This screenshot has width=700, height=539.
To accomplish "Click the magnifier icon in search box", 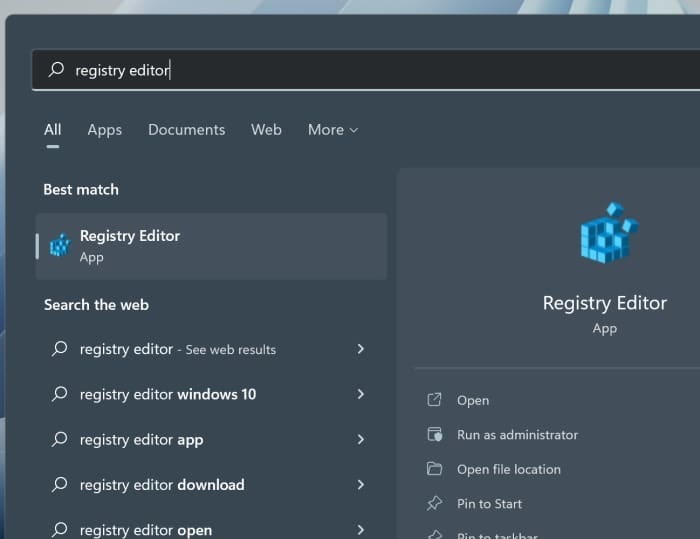I will tap(57, 70).
